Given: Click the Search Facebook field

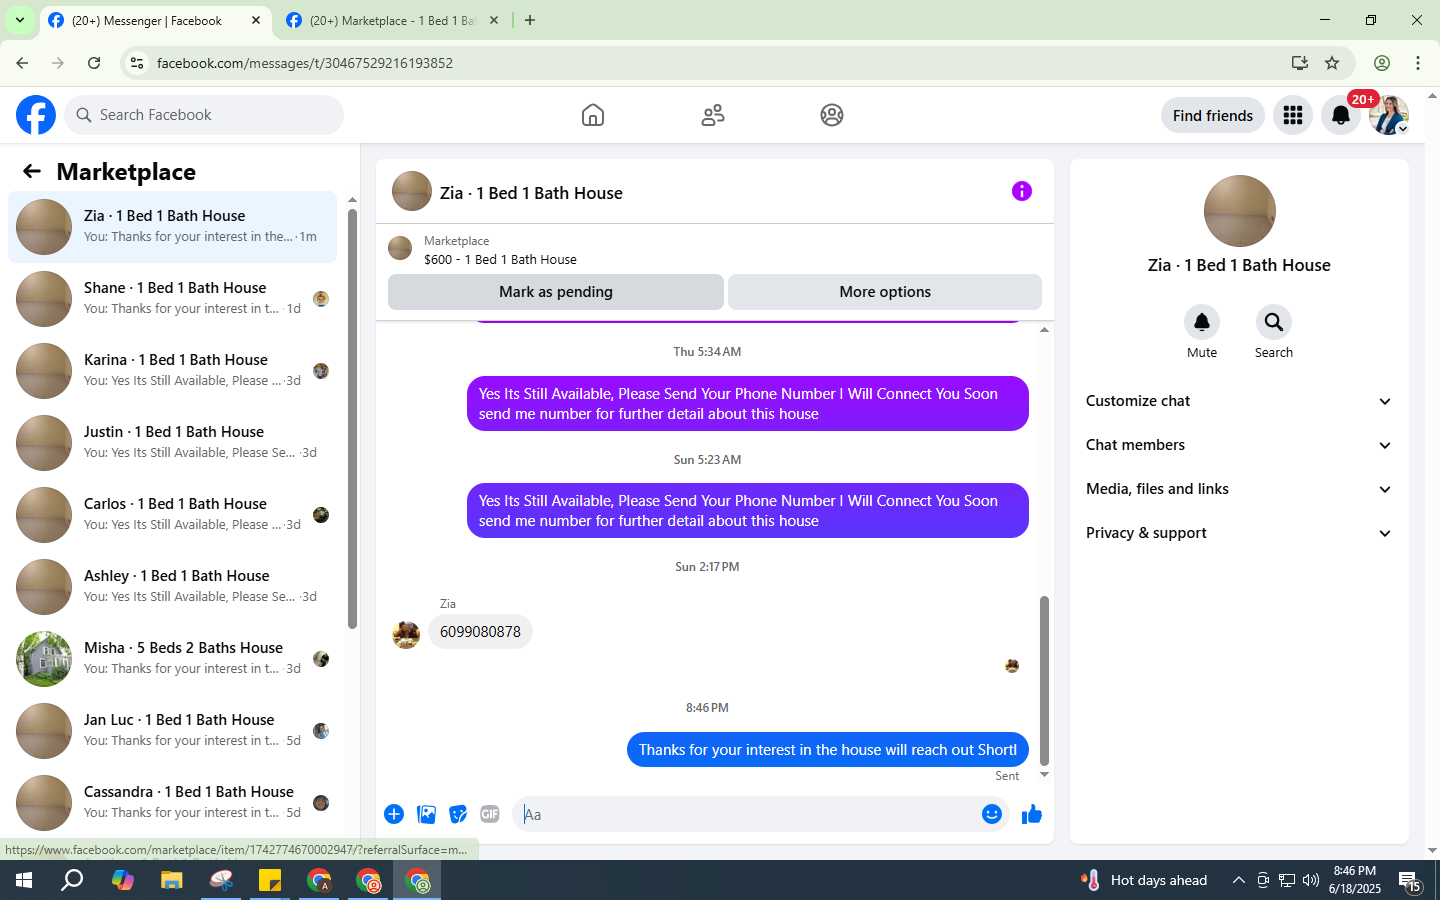Looking at the screenshot, I should pos(204,115).
